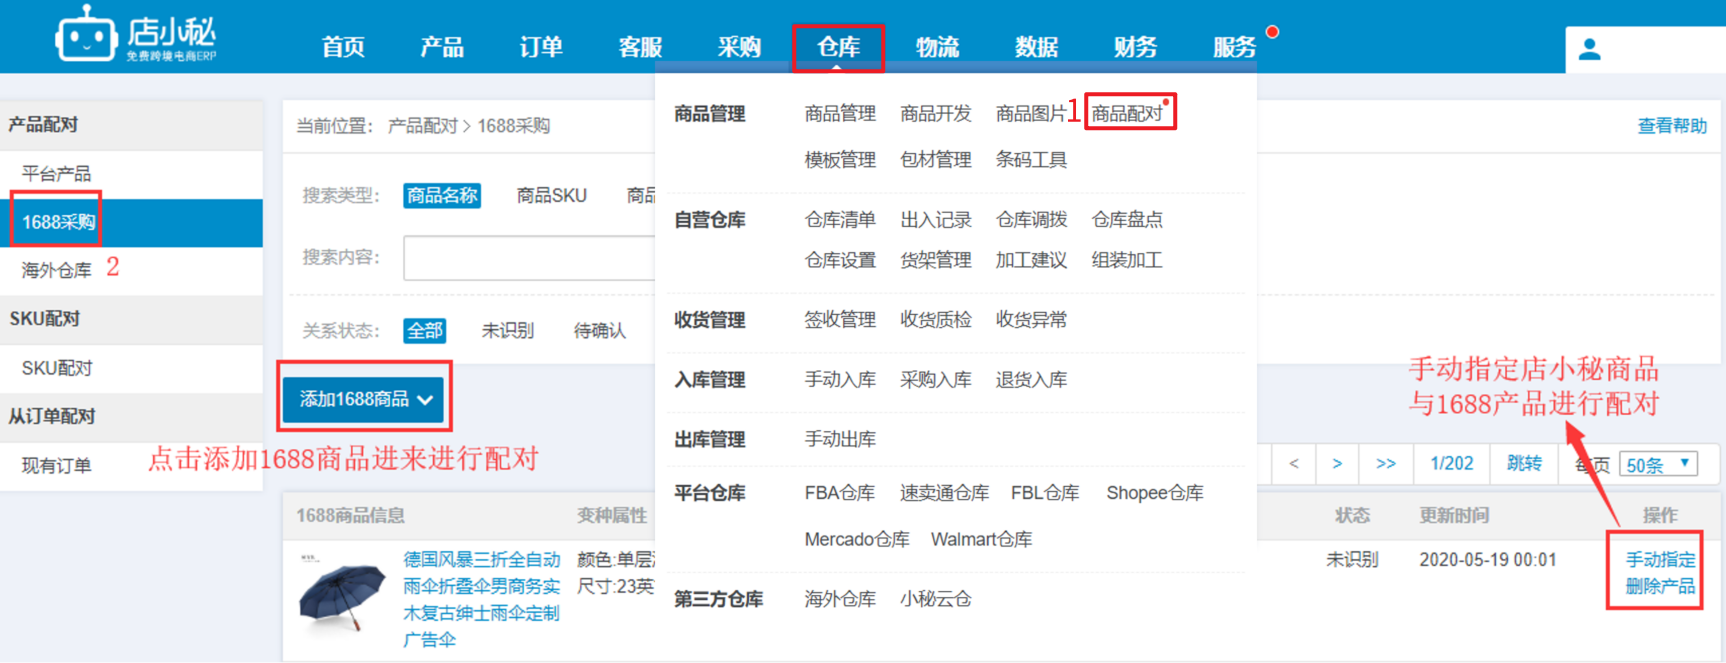Expand the 添加1688商品 dropdown button
The width and height of the screenshot is (1726, 663).
(365, 399)
